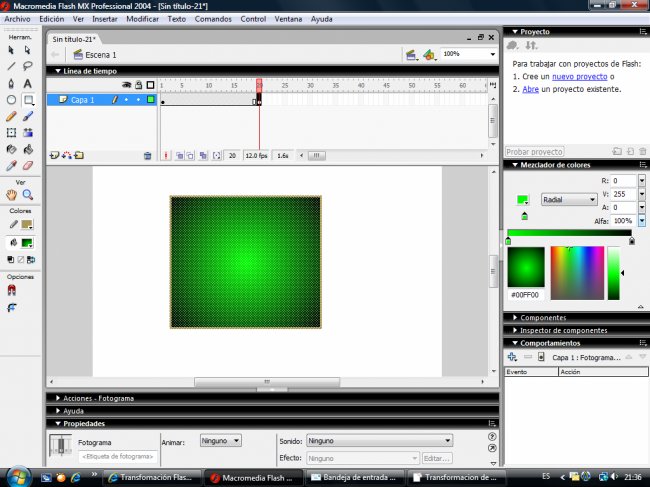
Task: Select the Oval tool
Action: (11, 100)
